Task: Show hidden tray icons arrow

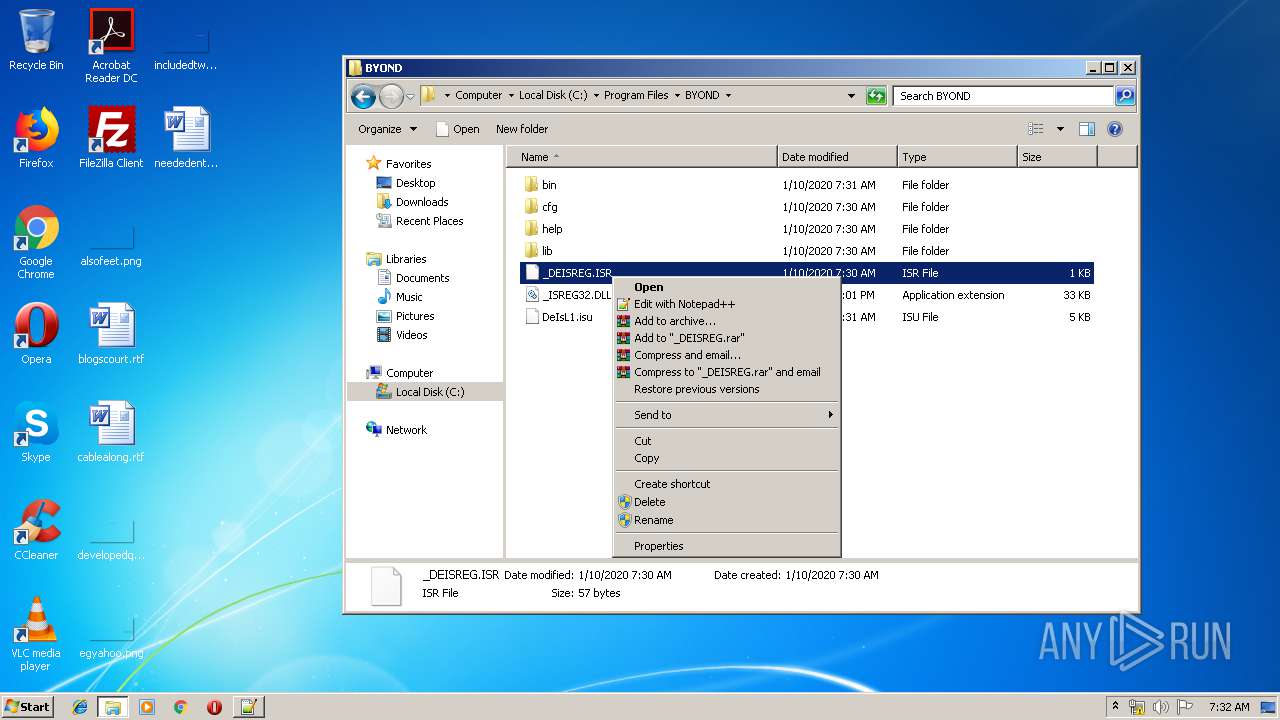Action: [1116, 707]
